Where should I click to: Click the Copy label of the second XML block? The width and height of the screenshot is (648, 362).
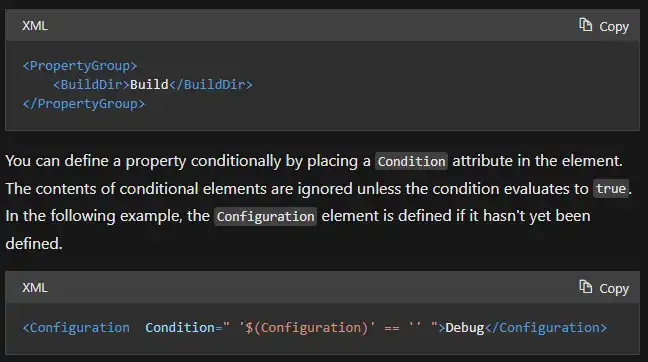614,288
